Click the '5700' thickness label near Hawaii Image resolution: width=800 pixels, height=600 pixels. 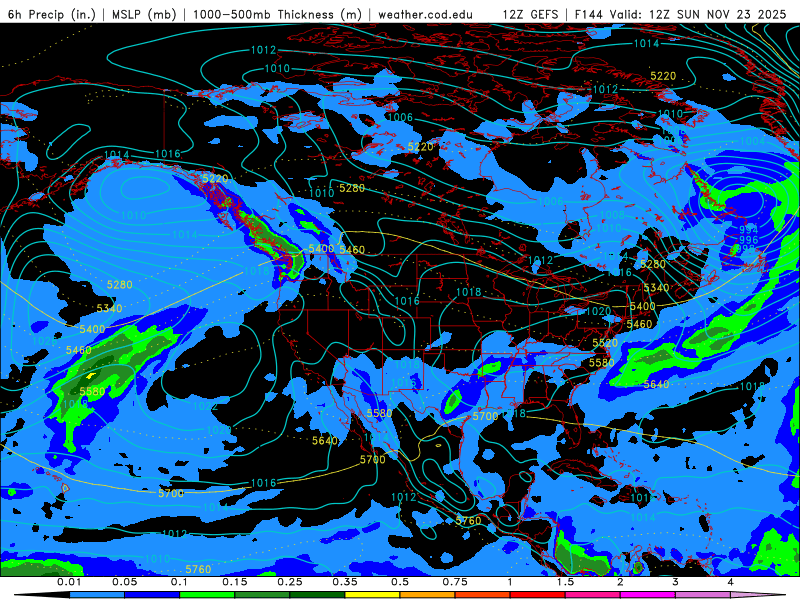(x=171, y=493)
